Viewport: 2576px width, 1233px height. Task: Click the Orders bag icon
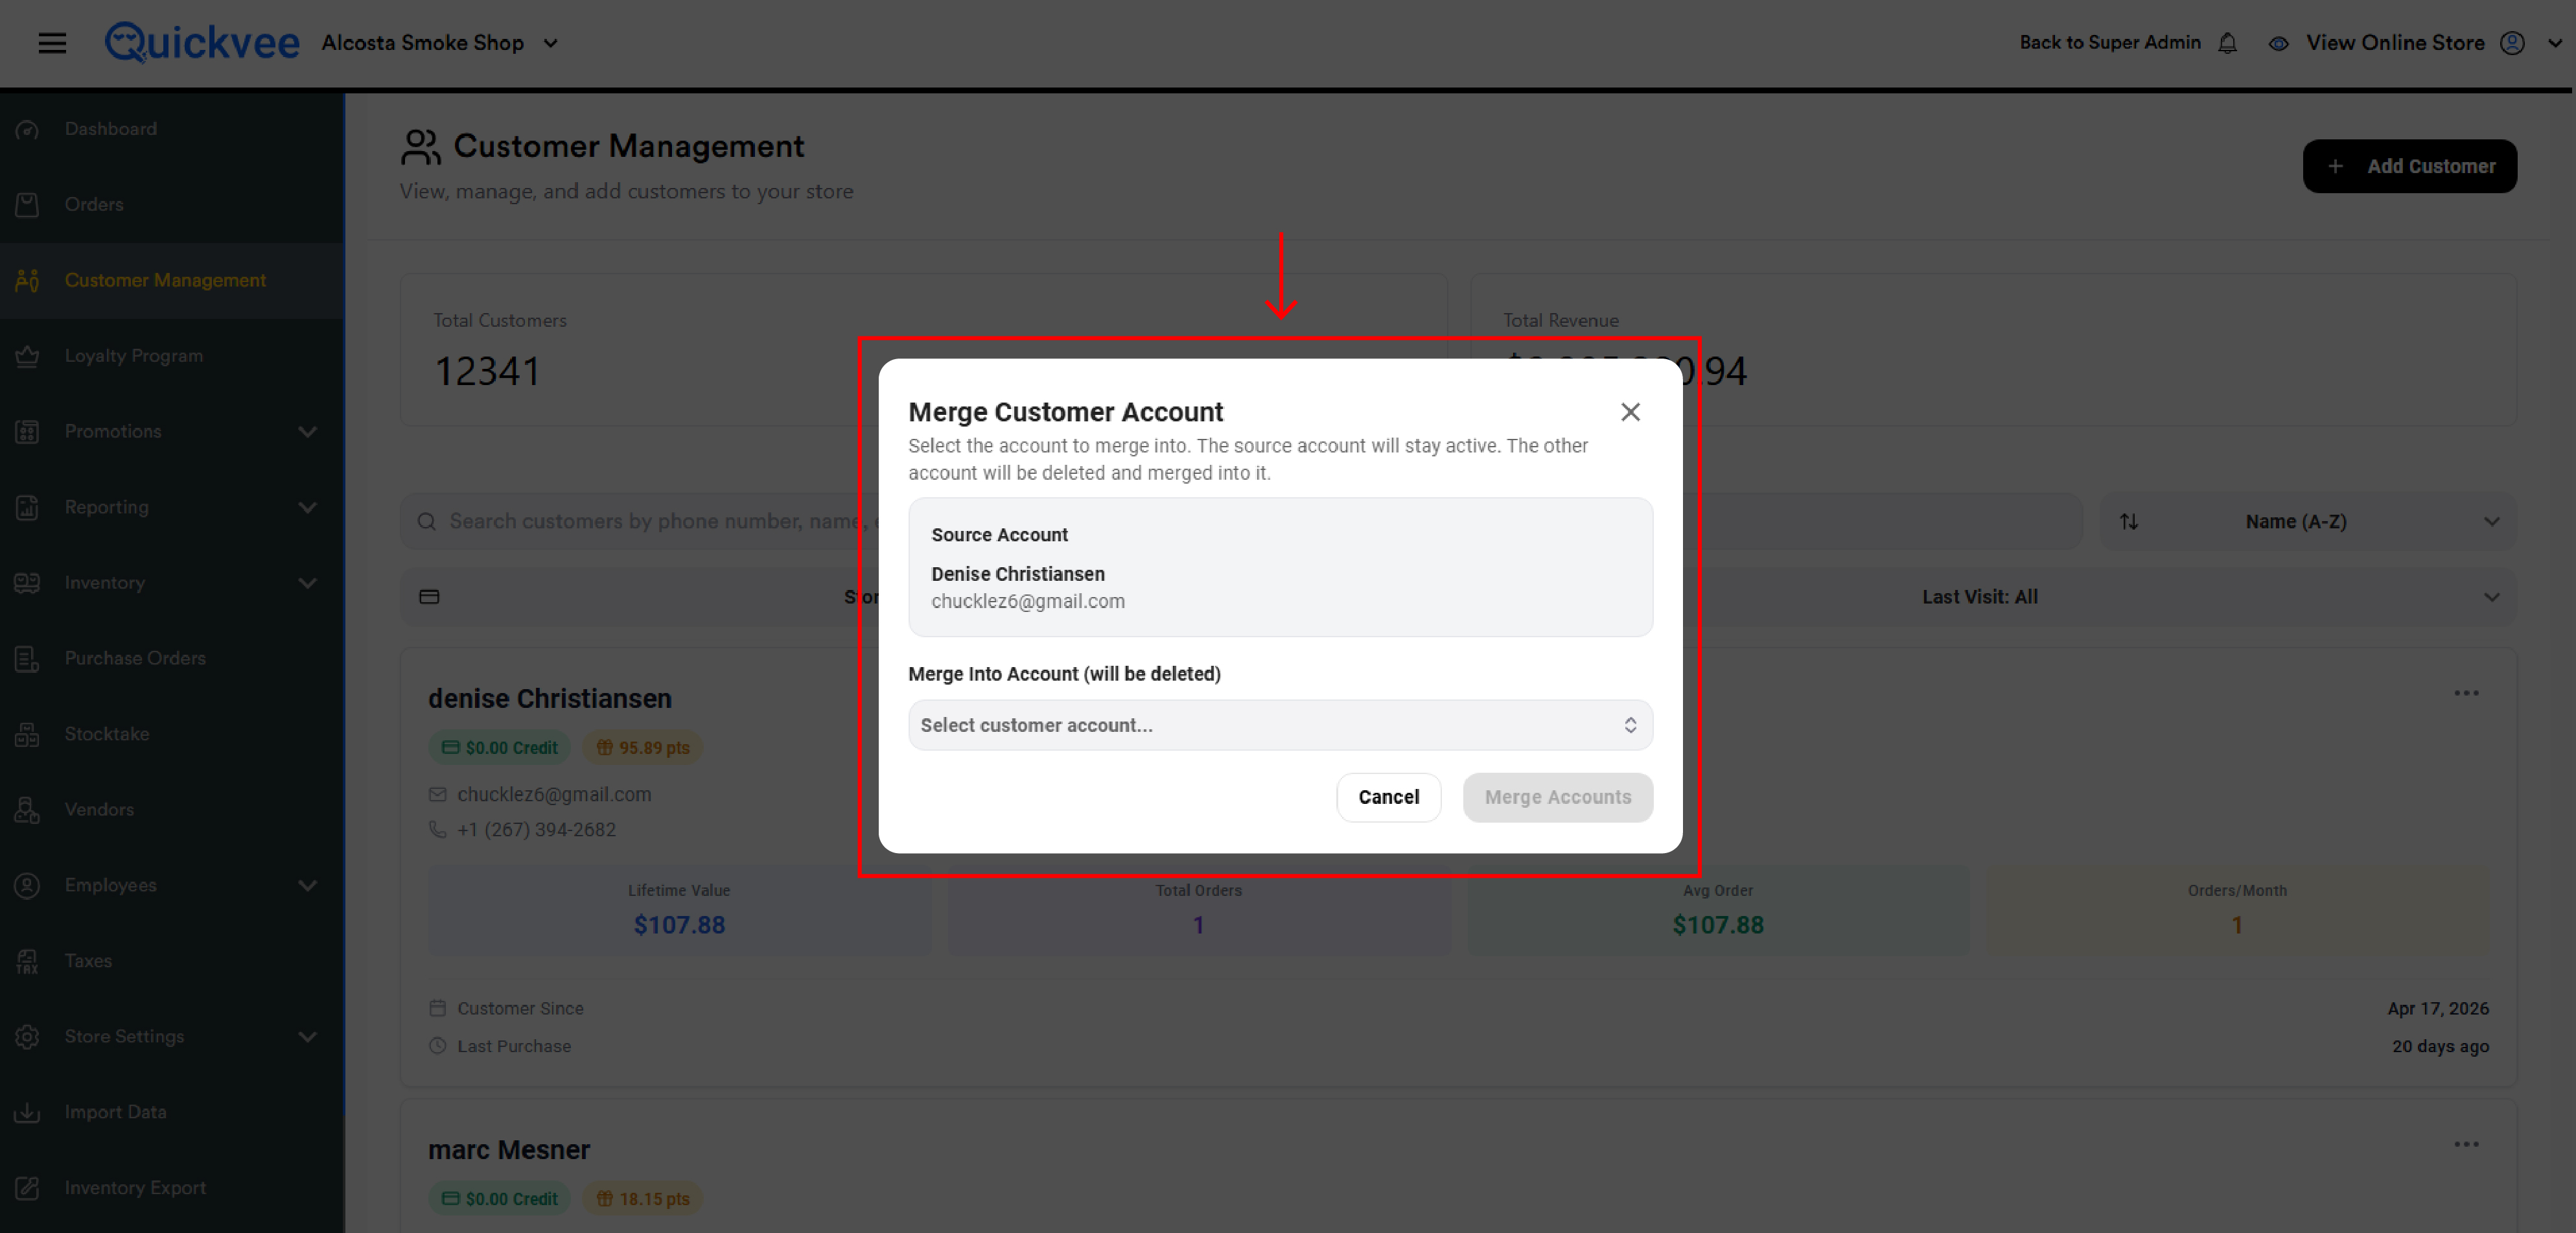pyautogui.click(x=27, y=204)
